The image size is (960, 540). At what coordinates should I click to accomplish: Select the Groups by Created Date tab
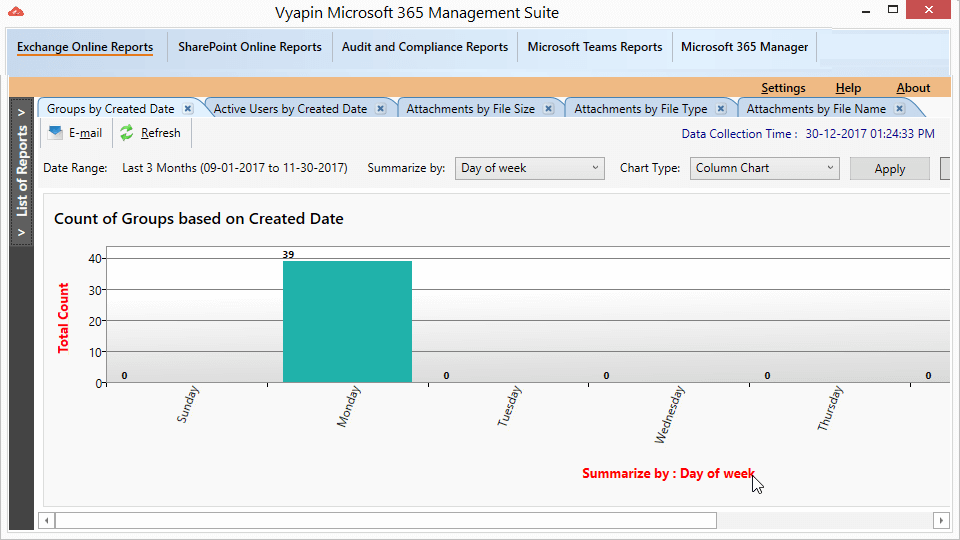pyautogui.click(x=111, y=108)
